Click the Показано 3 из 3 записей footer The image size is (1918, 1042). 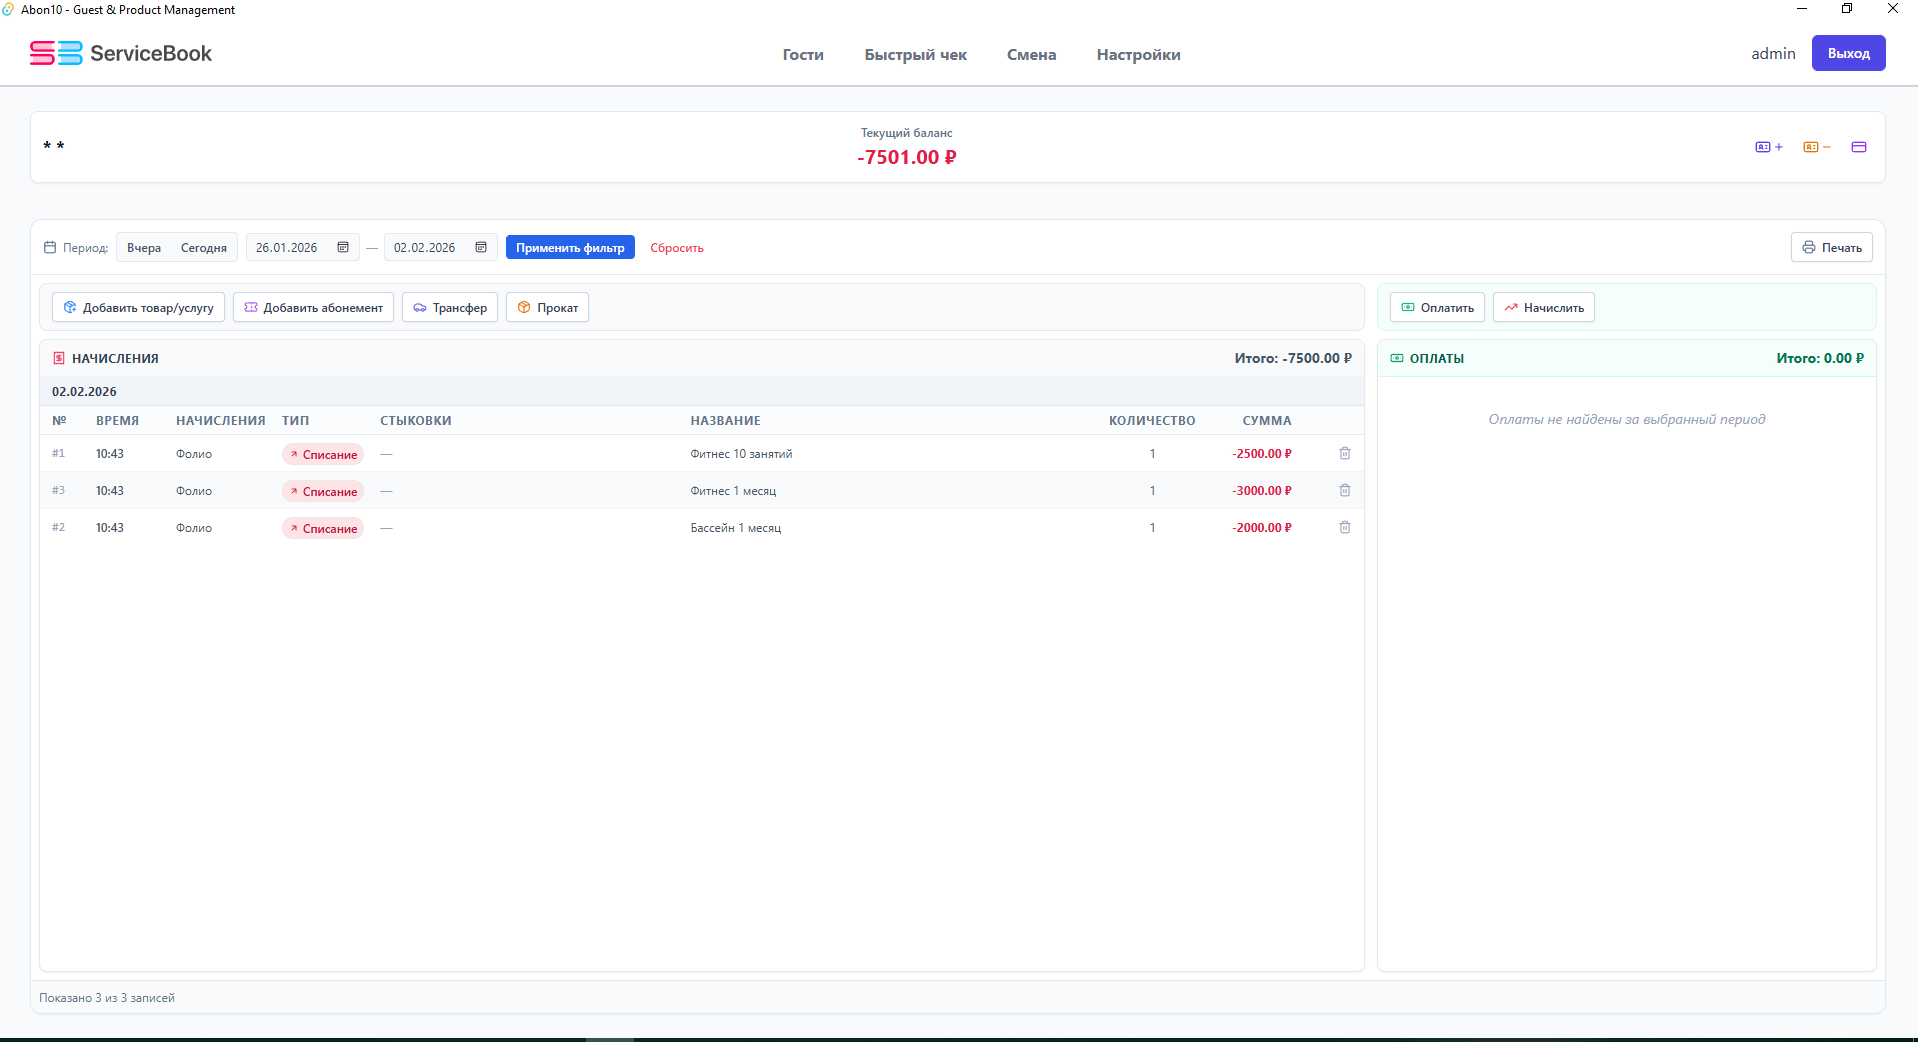[x=107, y=998]
